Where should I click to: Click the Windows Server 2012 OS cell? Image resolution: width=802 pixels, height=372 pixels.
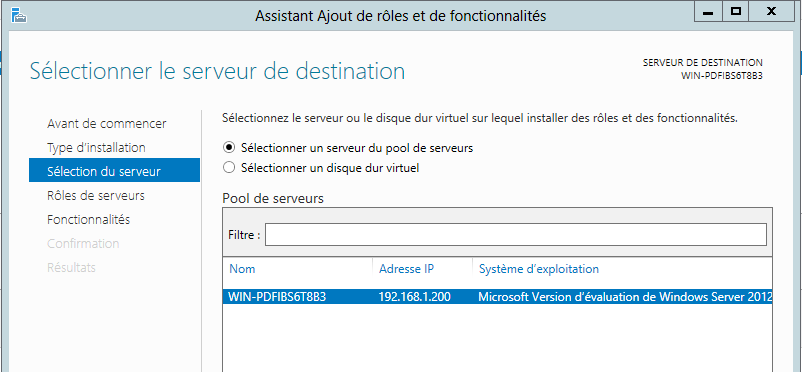[625, 297]
